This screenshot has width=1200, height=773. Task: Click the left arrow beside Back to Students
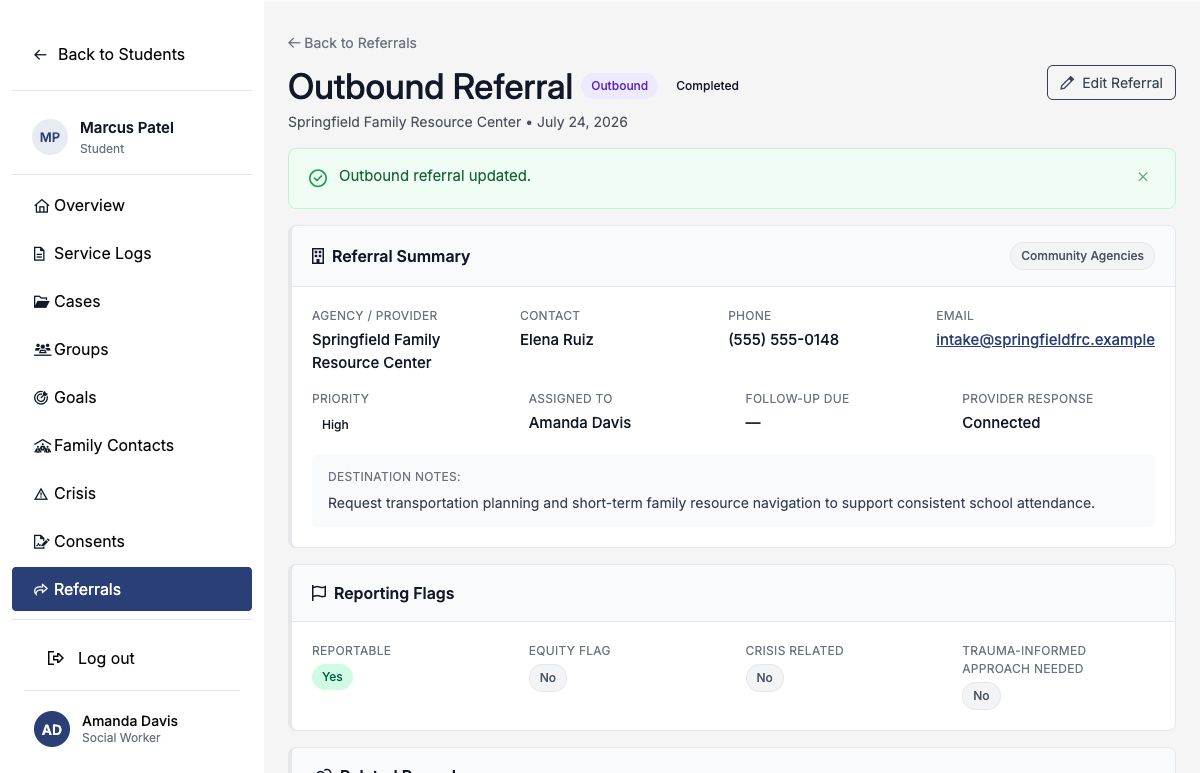[x=40, y=55]
